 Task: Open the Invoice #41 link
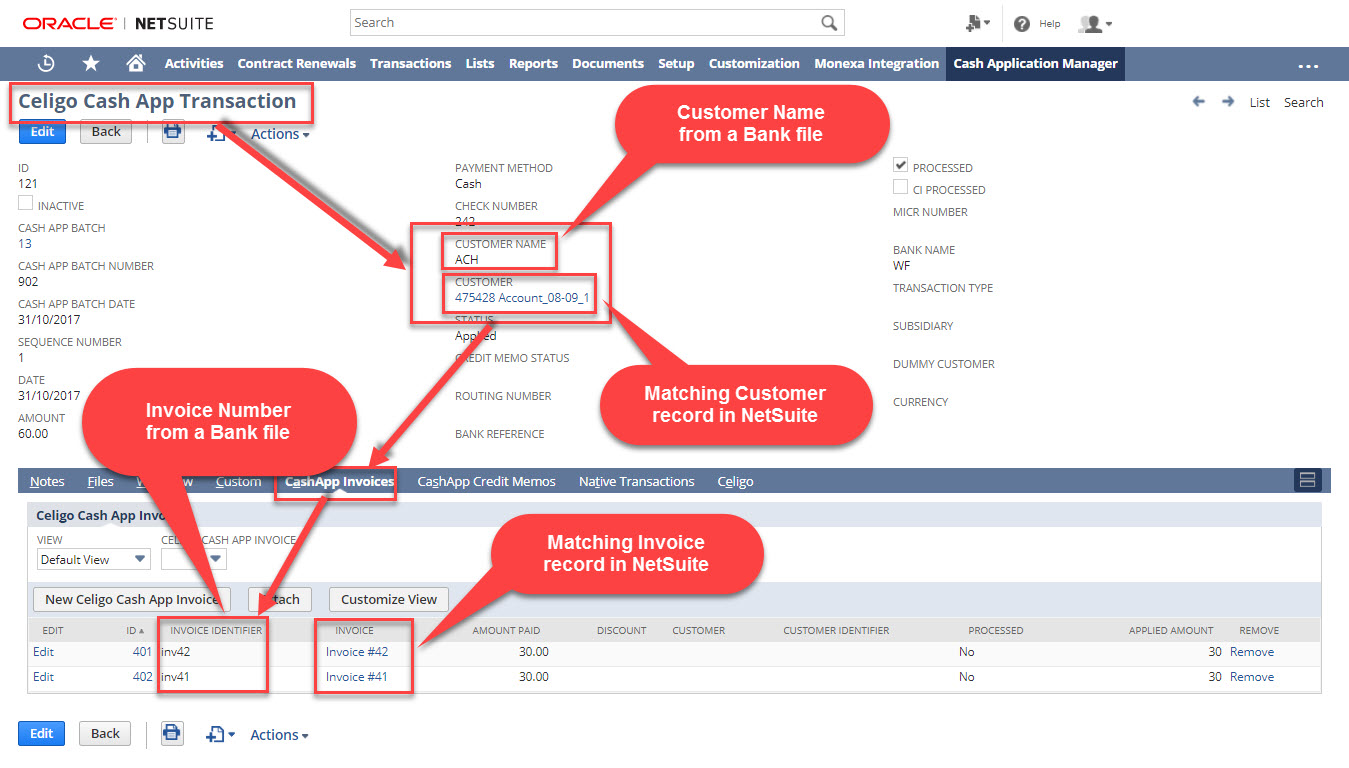356,676
